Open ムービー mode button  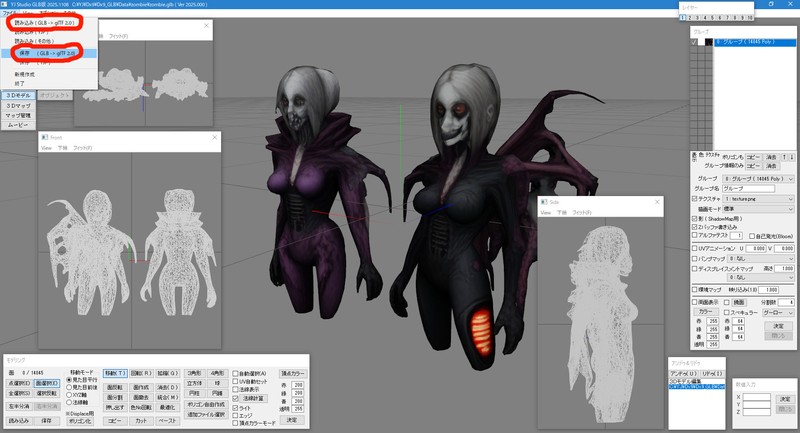pos(18,125)
